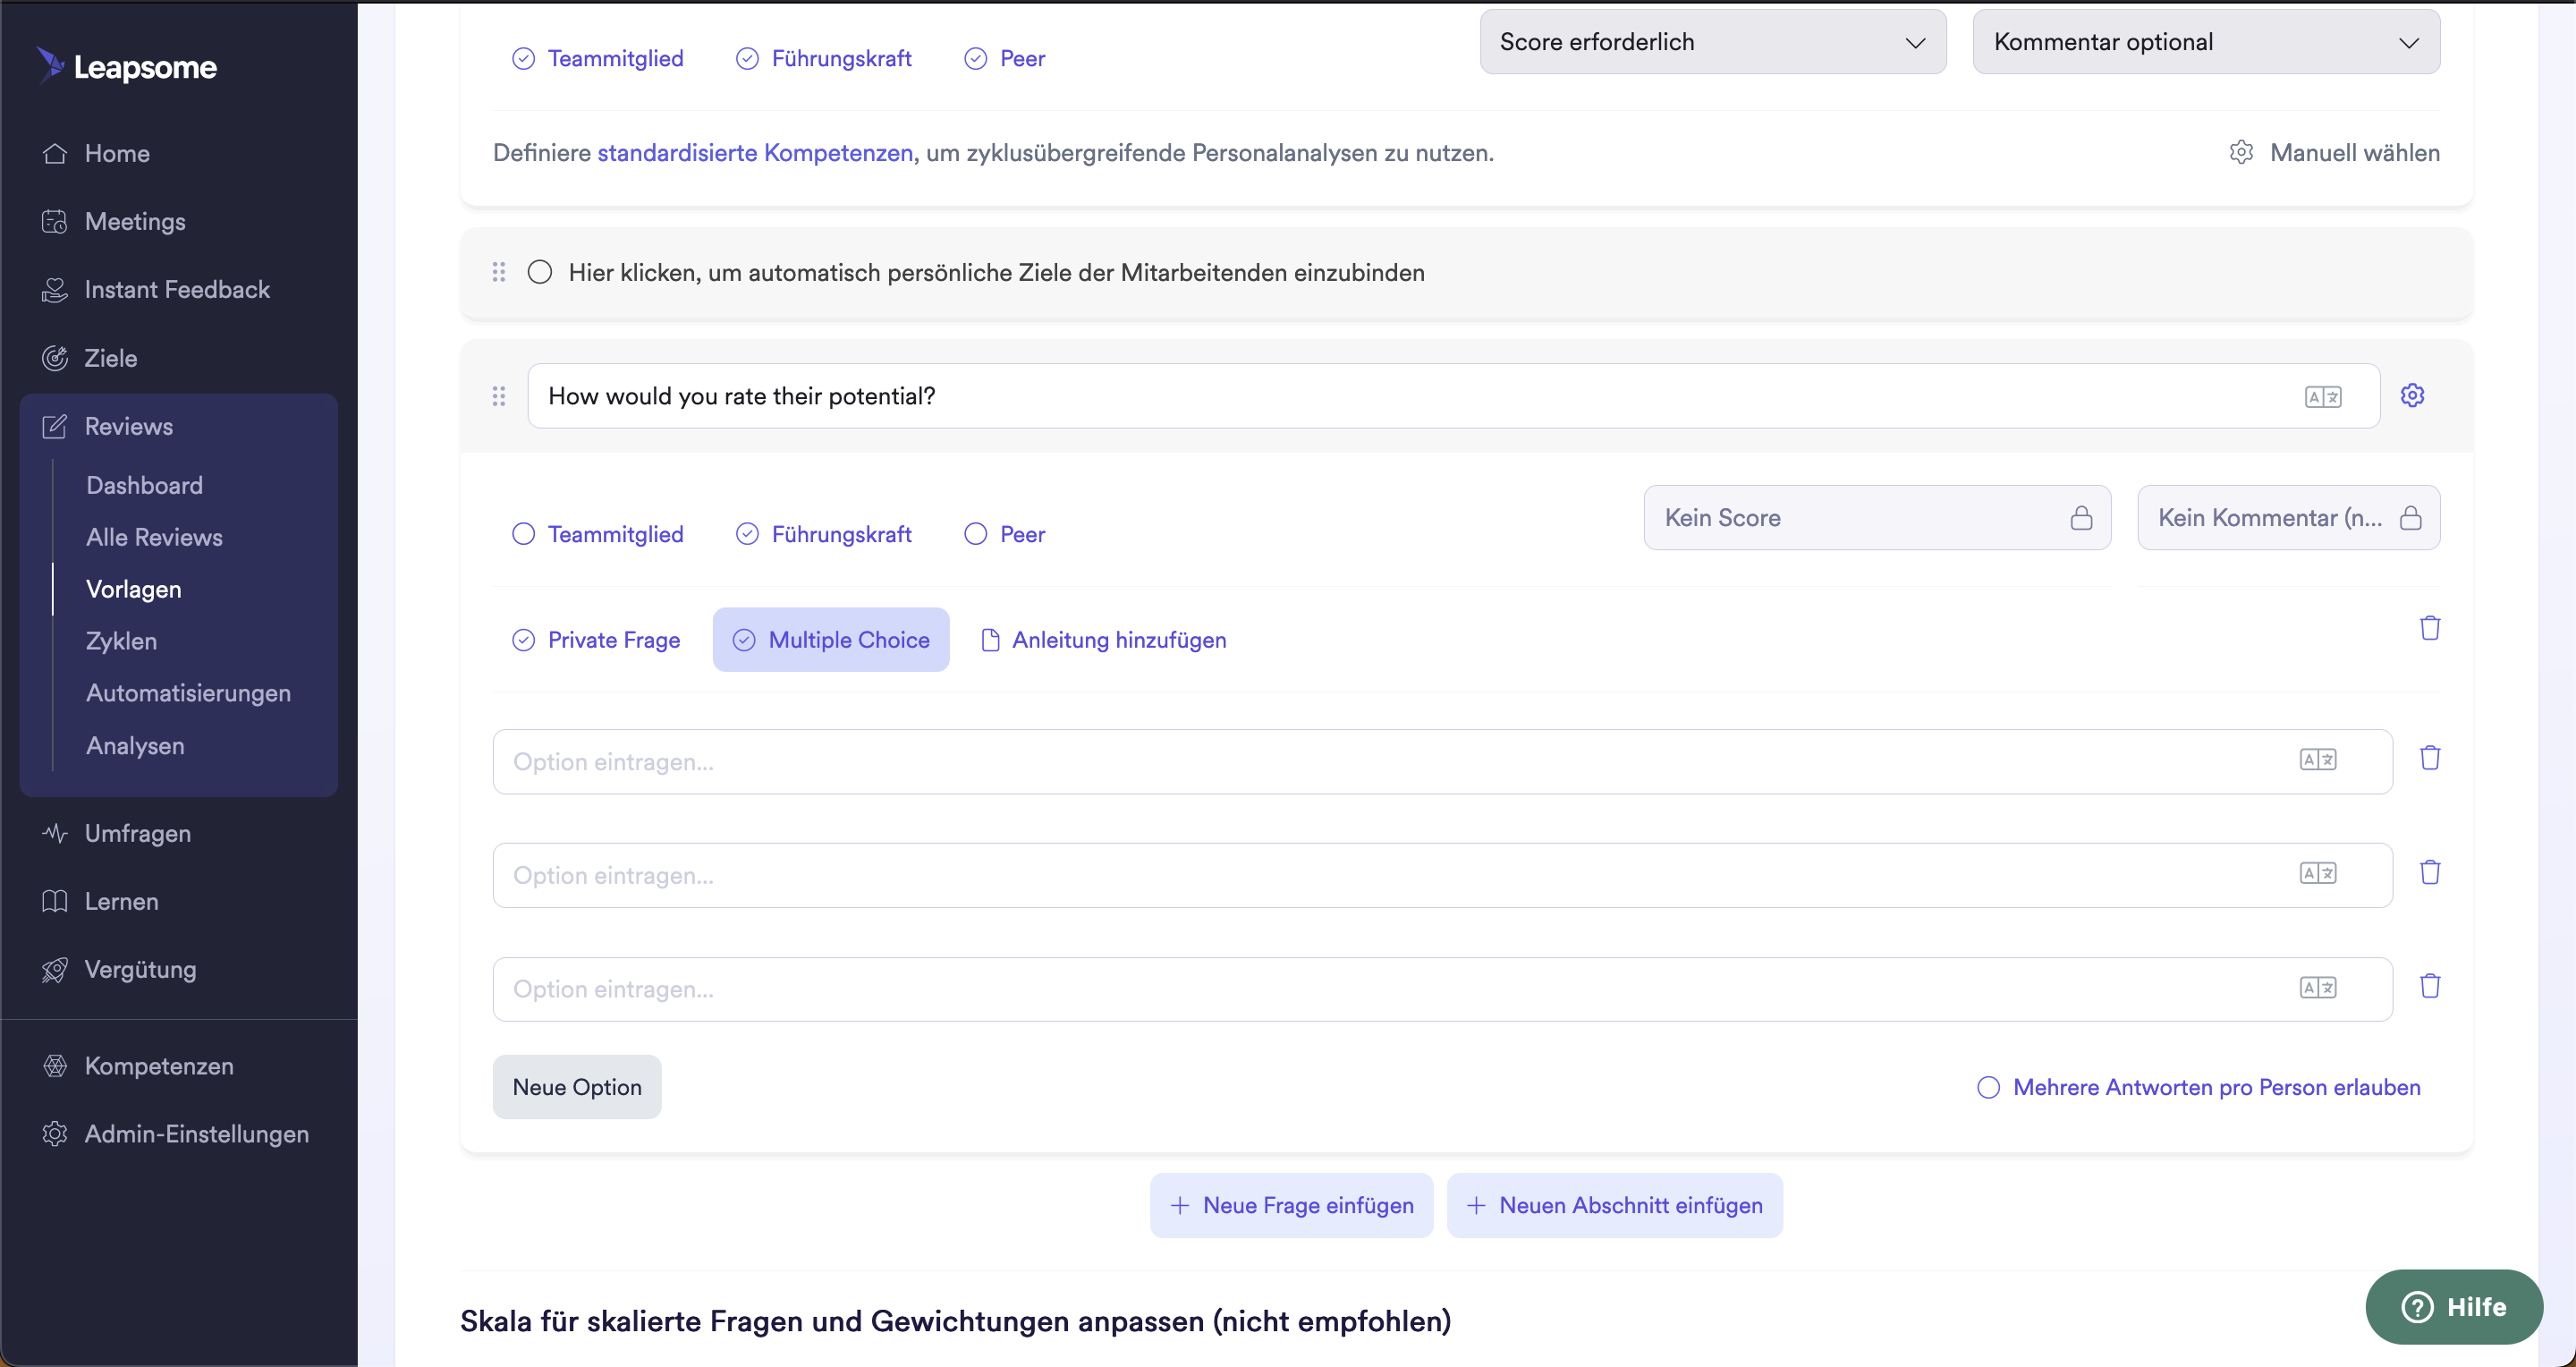Toggle Multiple Choice option
This screenshot has width=2576, height=1367.
[831, 640]
